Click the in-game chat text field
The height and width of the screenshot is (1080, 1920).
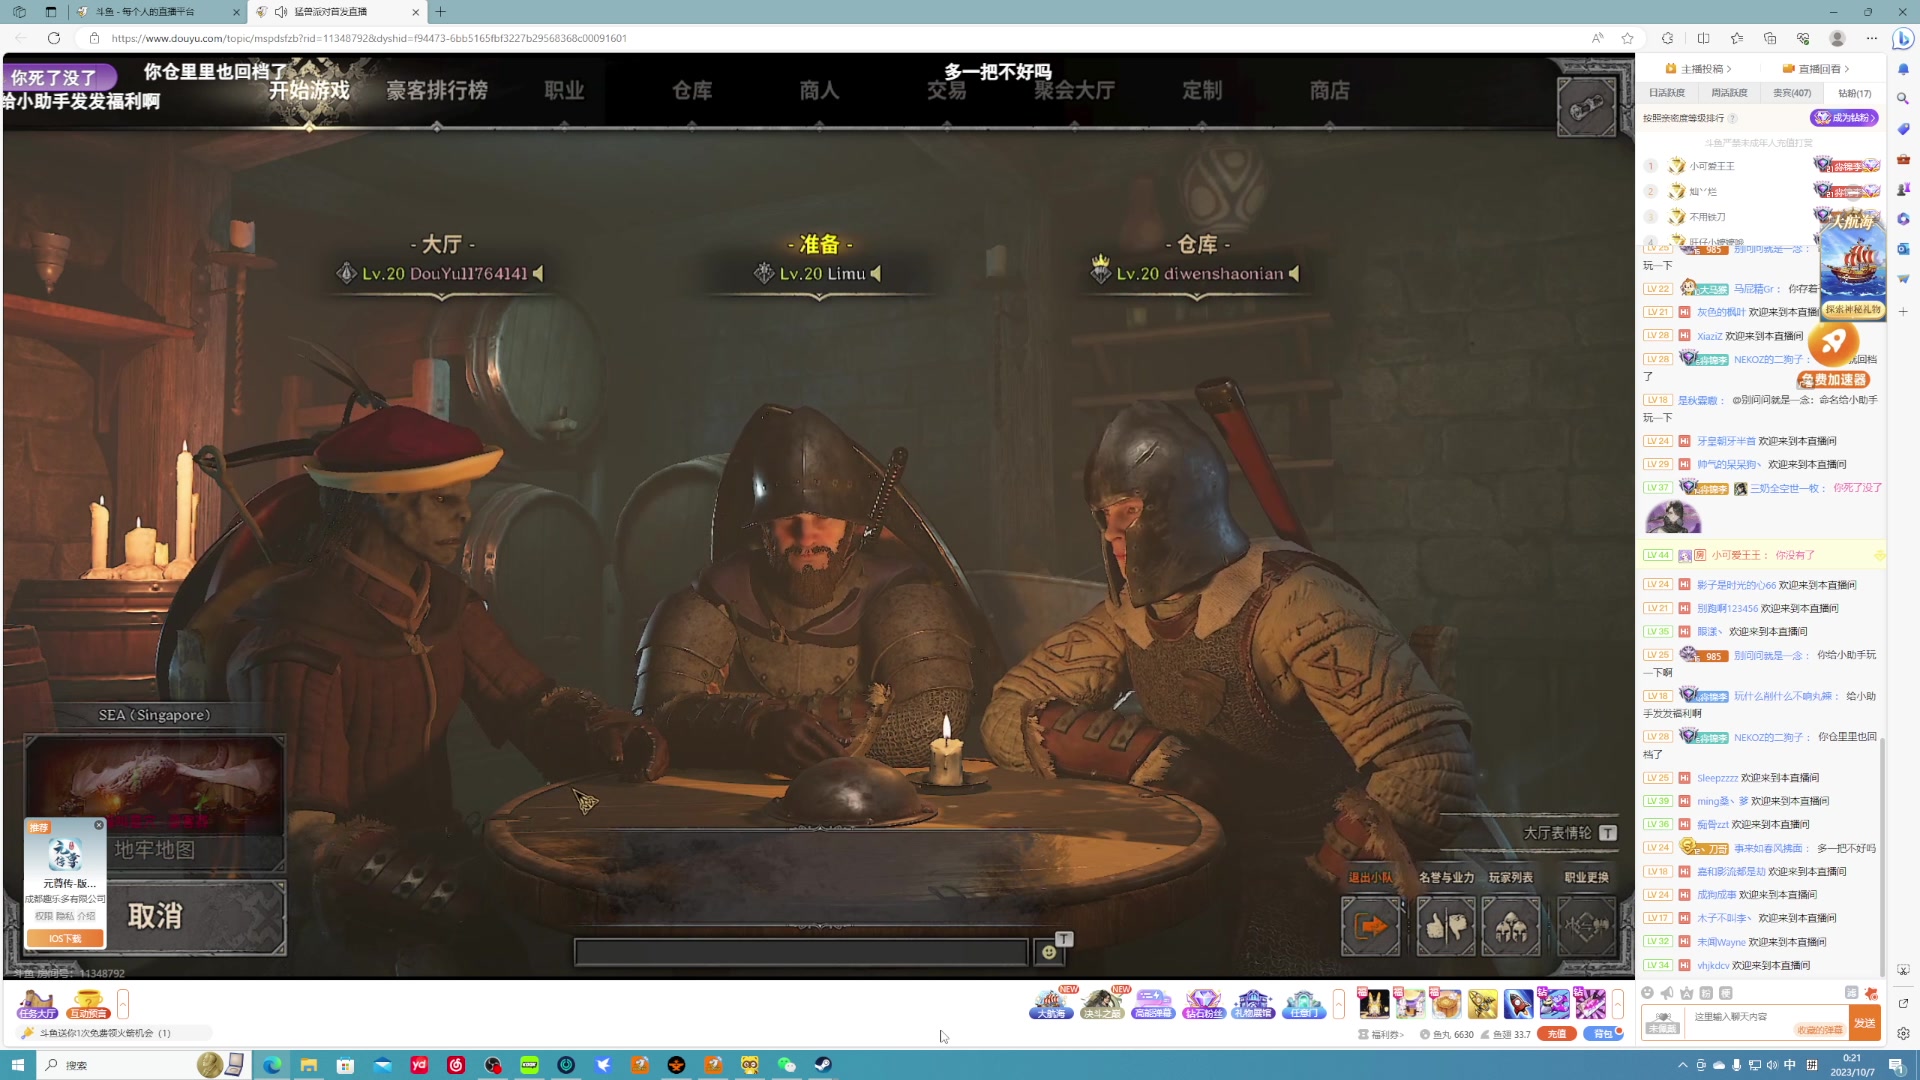(x=801, y=952)
